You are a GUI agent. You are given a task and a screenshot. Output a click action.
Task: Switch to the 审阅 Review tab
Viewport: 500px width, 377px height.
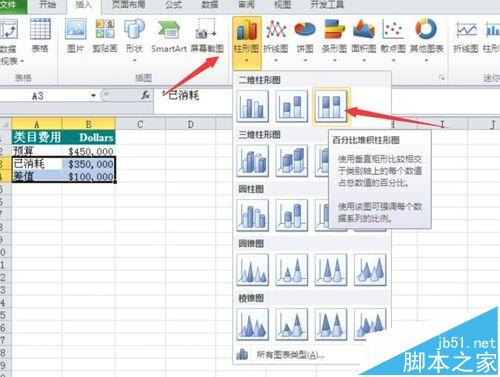pyautogui.click(x=246, y=5)
